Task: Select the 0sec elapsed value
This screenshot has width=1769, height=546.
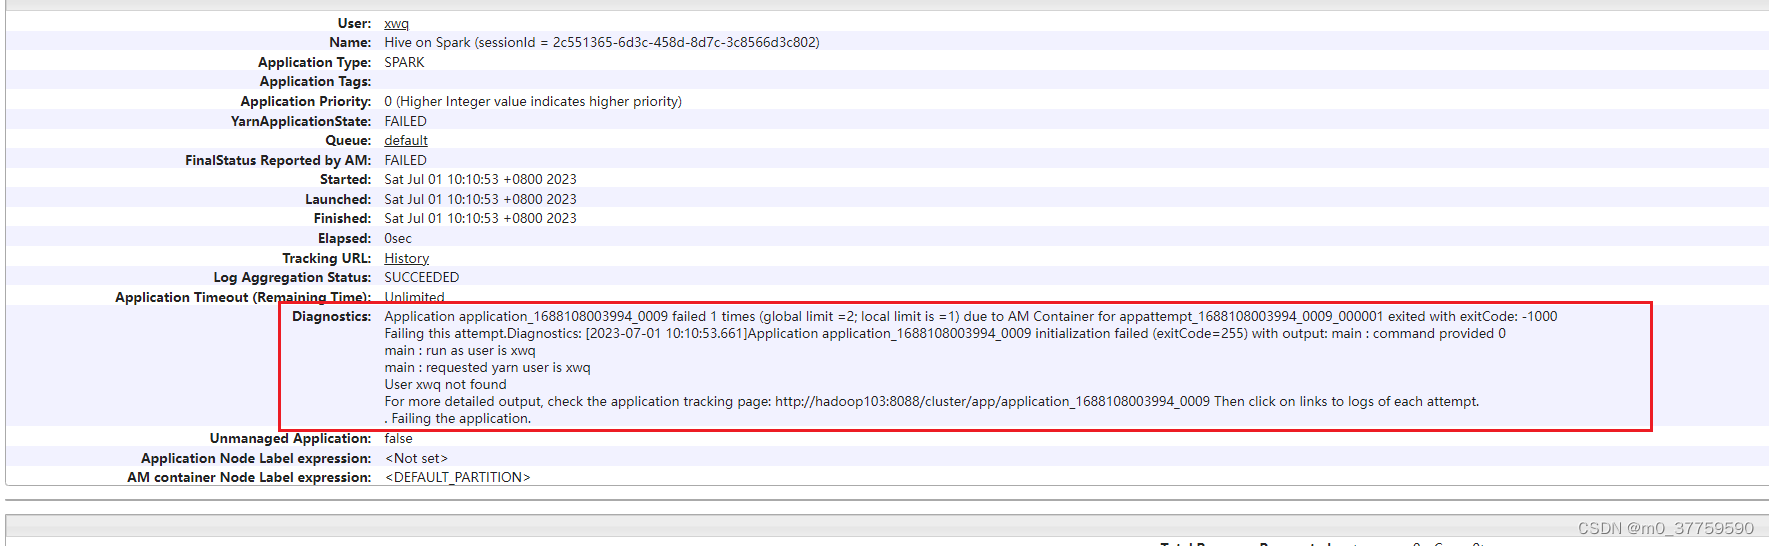Action: coord(398,239)
